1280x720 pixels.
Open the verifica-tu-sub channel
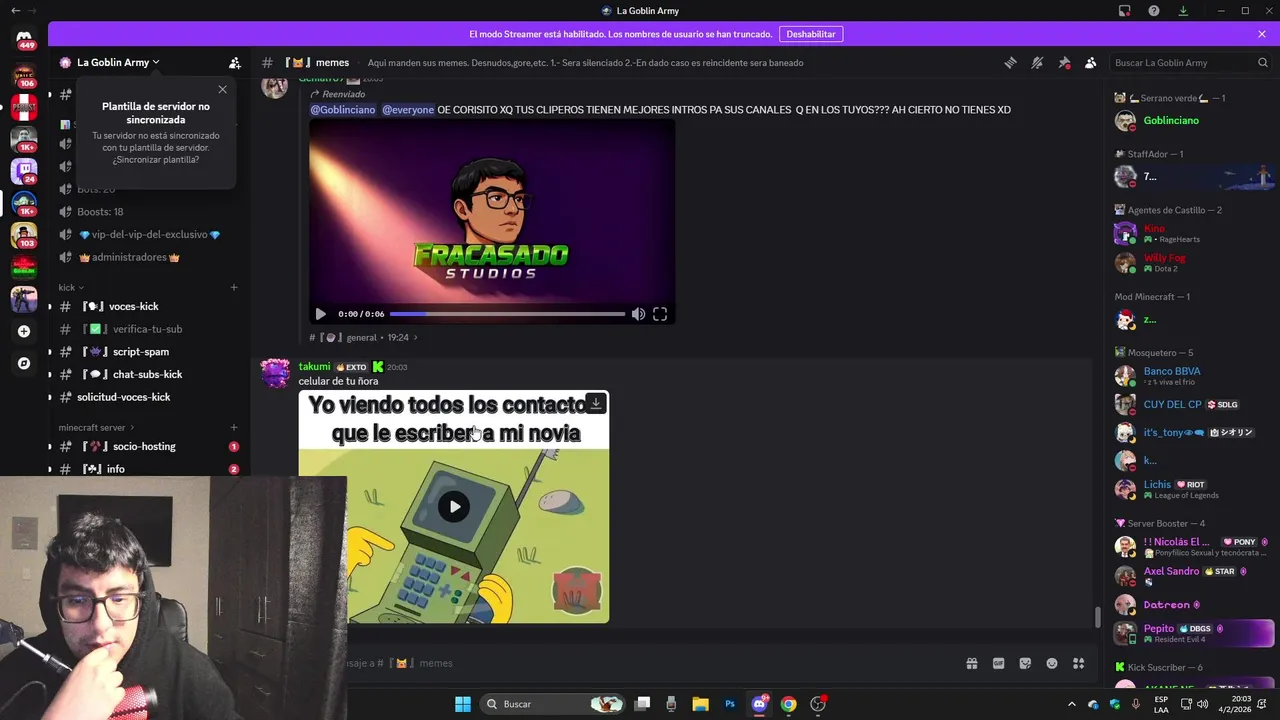click(x=149, y=329)
